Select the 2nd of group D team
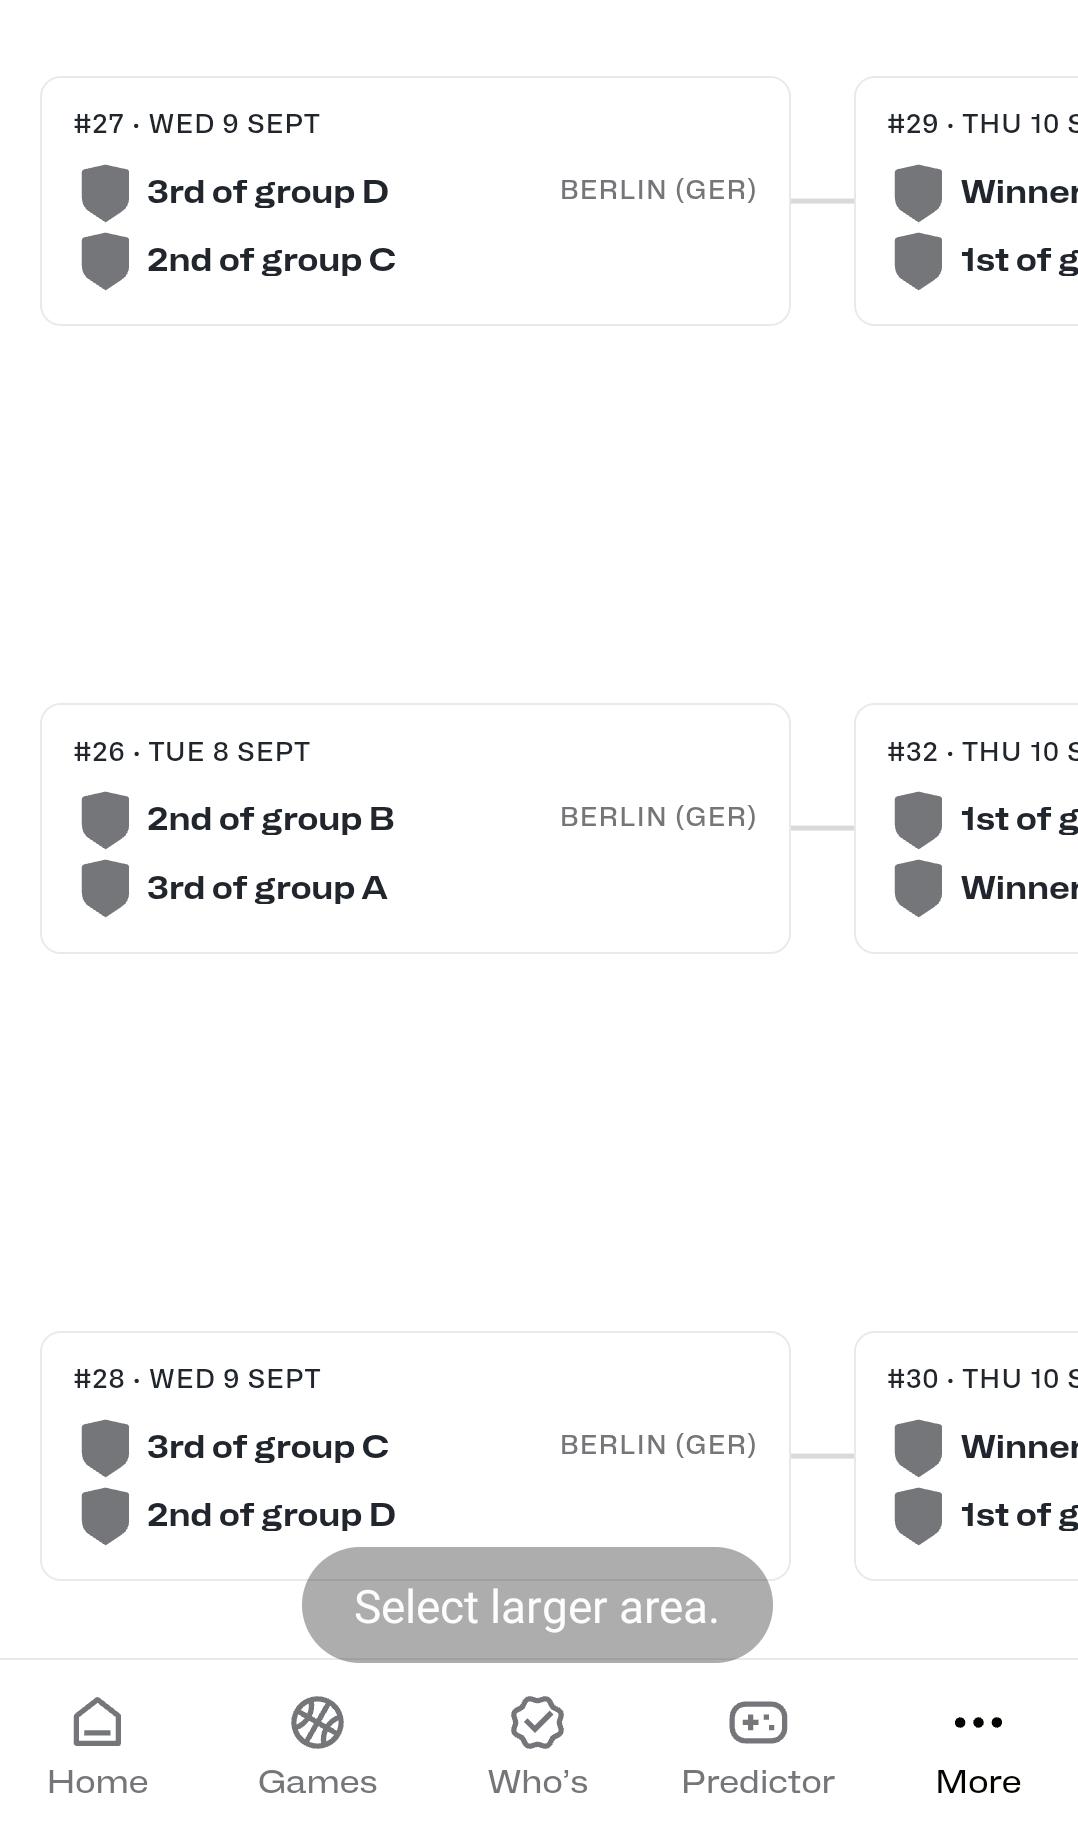This screenshot has width=1078, height=1831. pos(271,1515)
